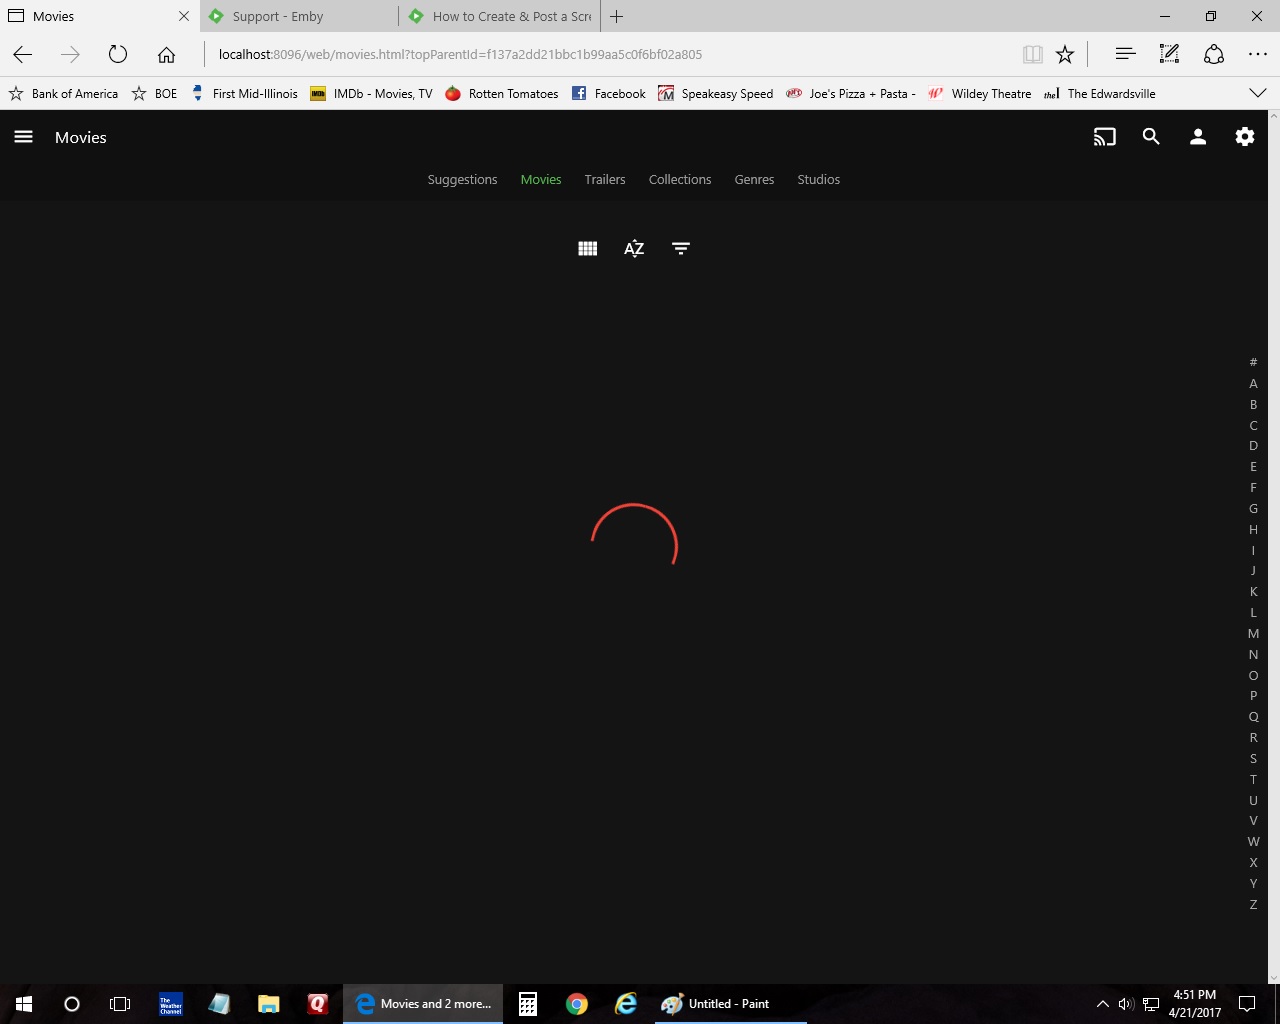
Task: Open the Suggestions tab
Action: click(462, 180)
